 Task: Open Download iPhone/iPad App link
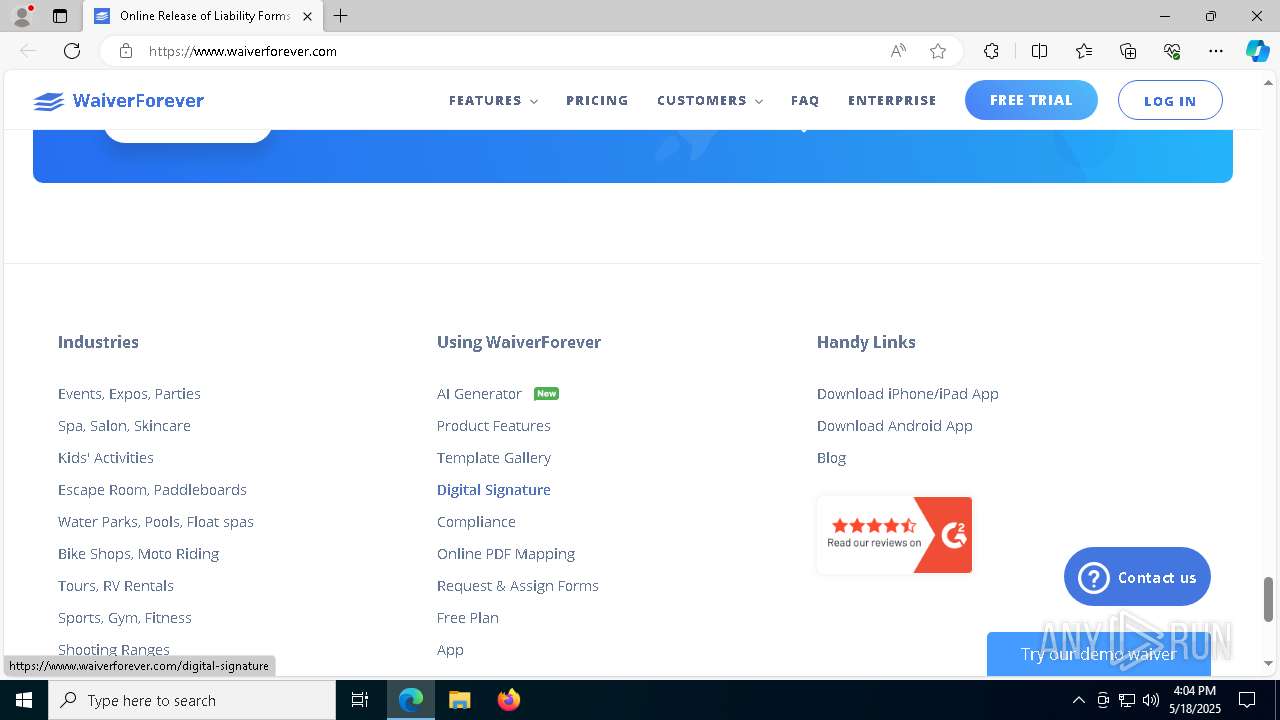click(x=908, y=394)
